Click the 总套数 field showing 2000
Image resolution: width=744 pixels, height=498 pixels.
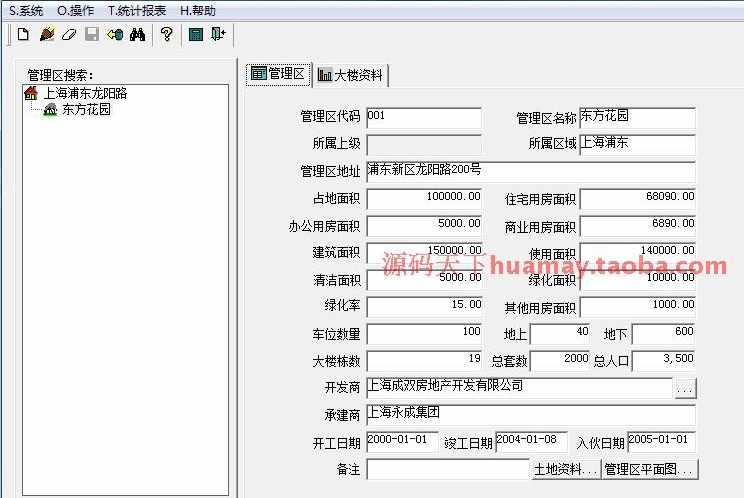point(559,361)
